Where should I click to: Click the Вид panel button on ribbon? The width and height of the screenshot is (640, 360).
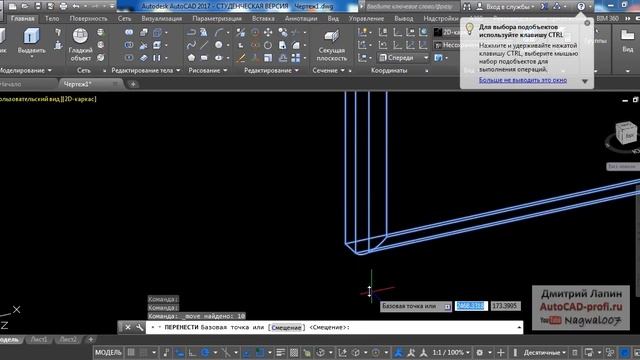(x=628, y=41)
